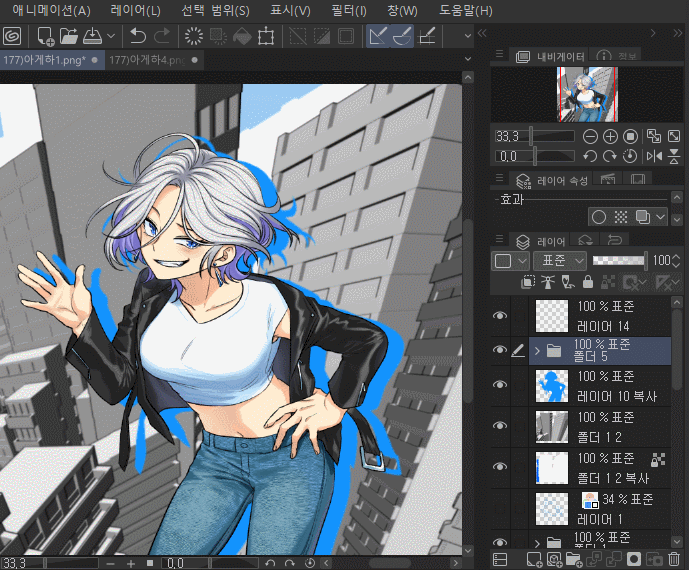Adjust the layer opacity slider

click(x=620, y=261)
